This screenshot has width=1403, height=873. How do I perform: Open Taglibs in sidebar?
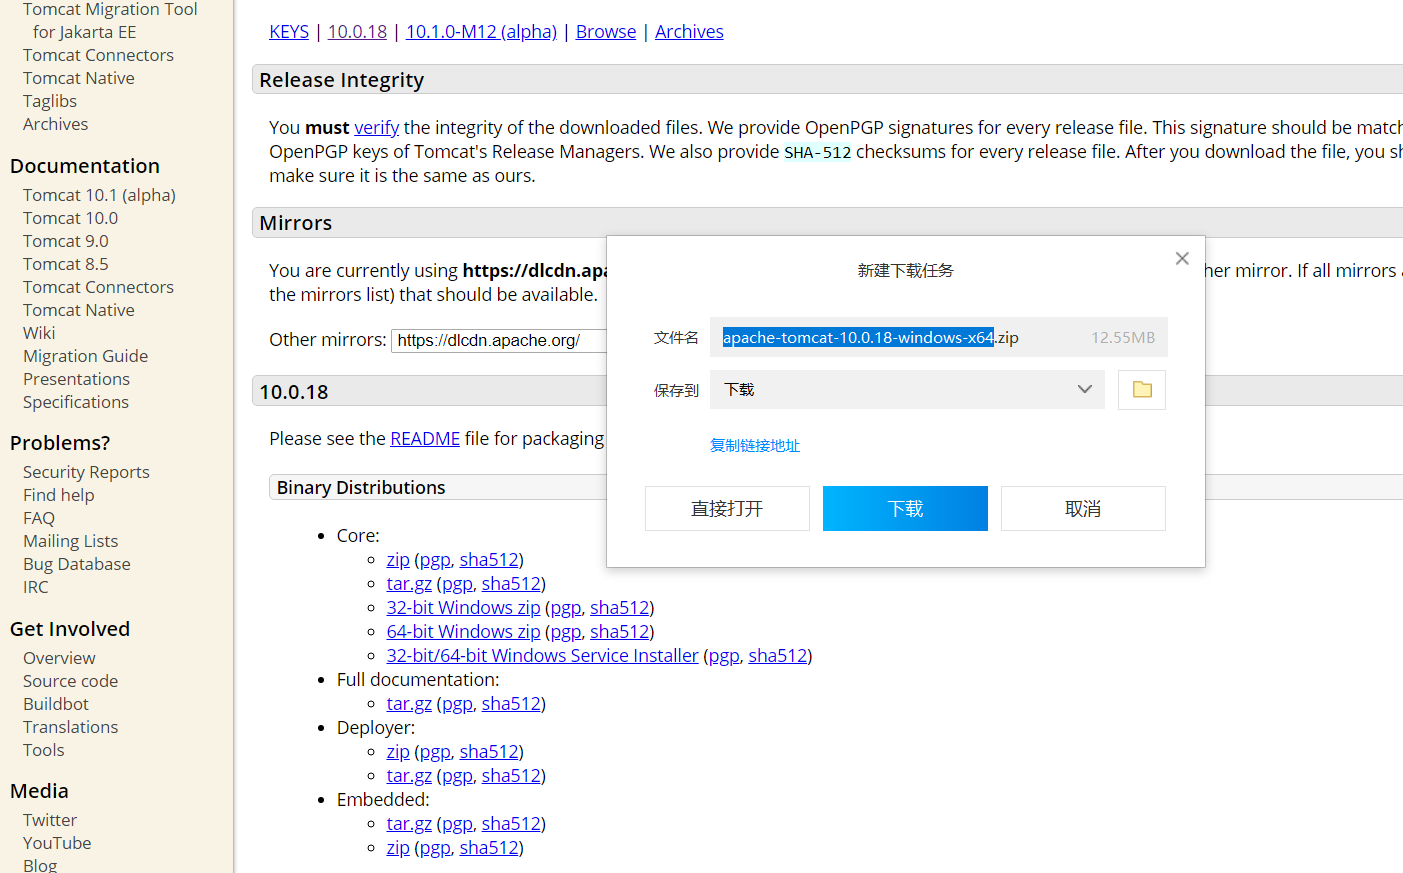pyautogui.click(x=50, y=101)
